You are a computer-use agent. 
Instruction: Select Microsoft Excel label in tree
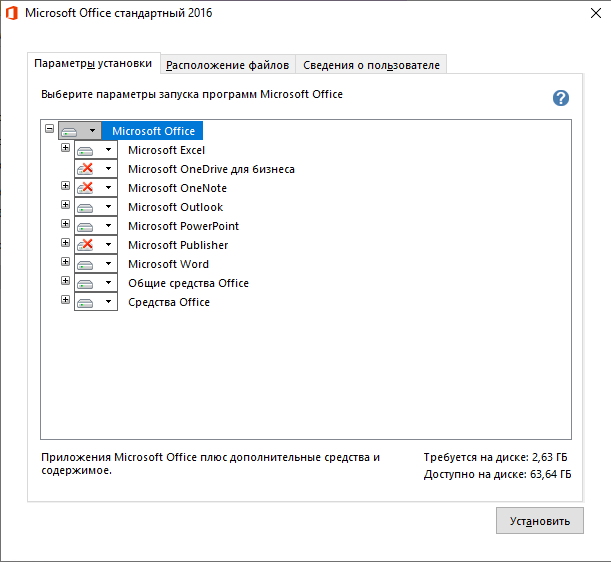tap(166, 150)
